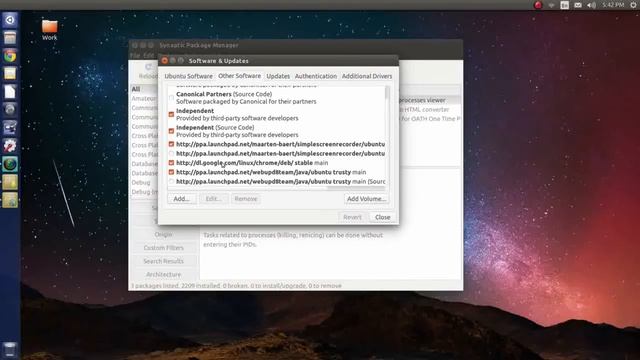Click the Synaptic status bar packages text
This screenshot has width=640, height=360.
click(236, 286)
